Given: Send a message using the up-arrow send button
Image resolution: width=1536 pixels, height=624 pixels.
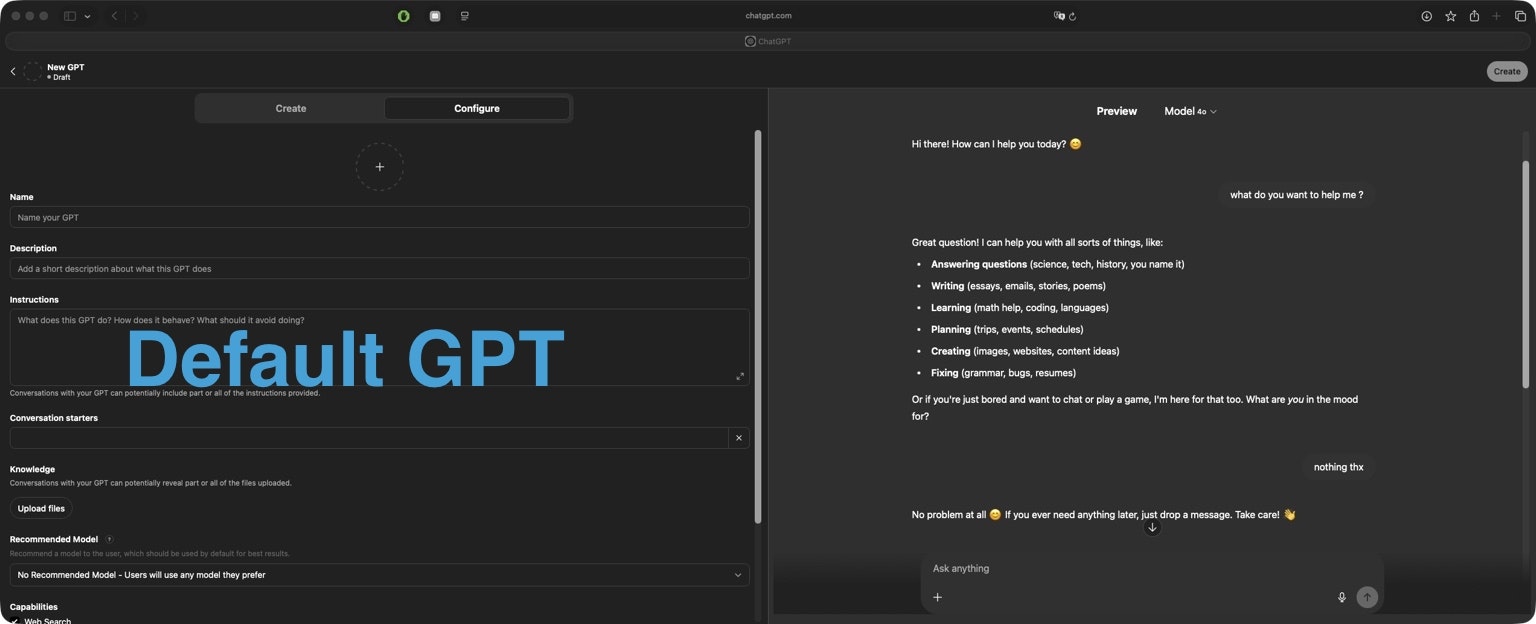Looking at the screenshot, I should (x=1367, y=596).
